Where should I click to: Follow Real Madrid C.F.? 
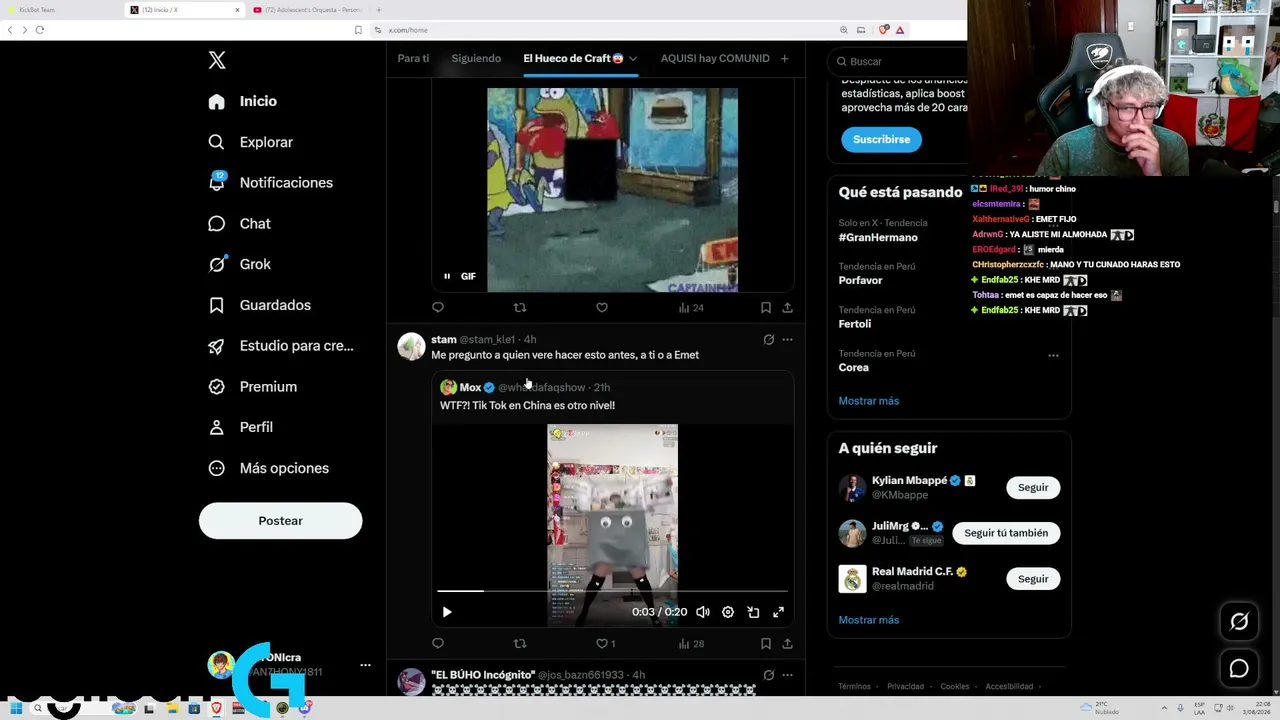click(x=1033, y=579)
